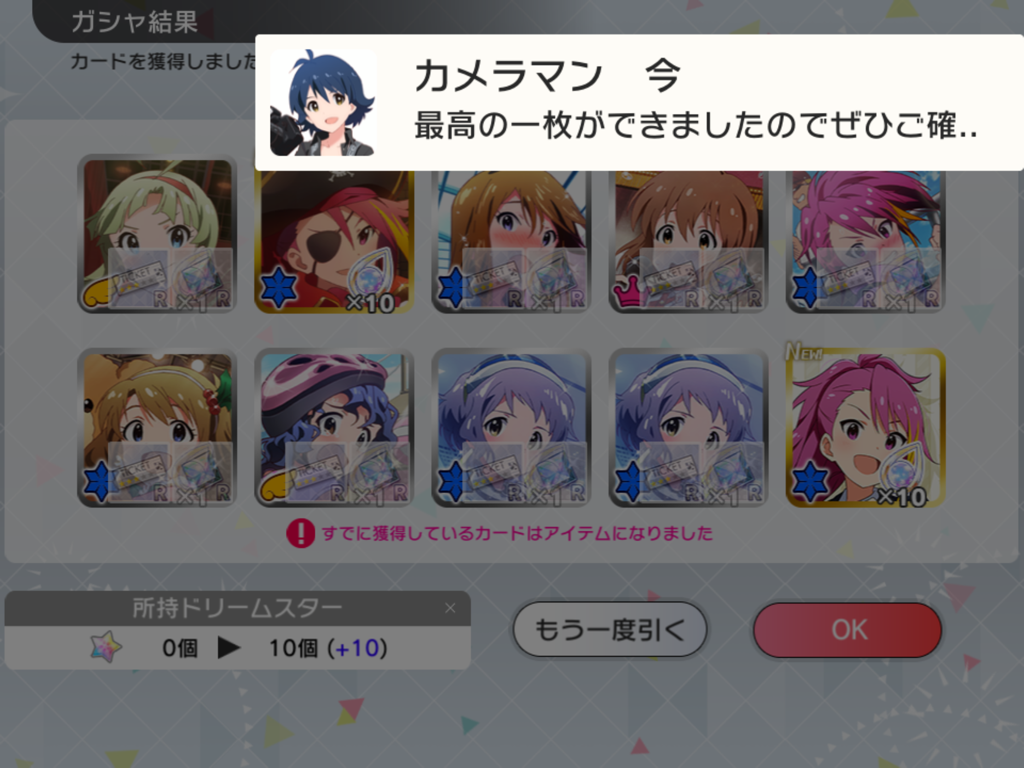Tap the x10 dream star badge on pirate card
Image resolution: width=1024 pixels, height=768 pixels.
click(370, 285)
